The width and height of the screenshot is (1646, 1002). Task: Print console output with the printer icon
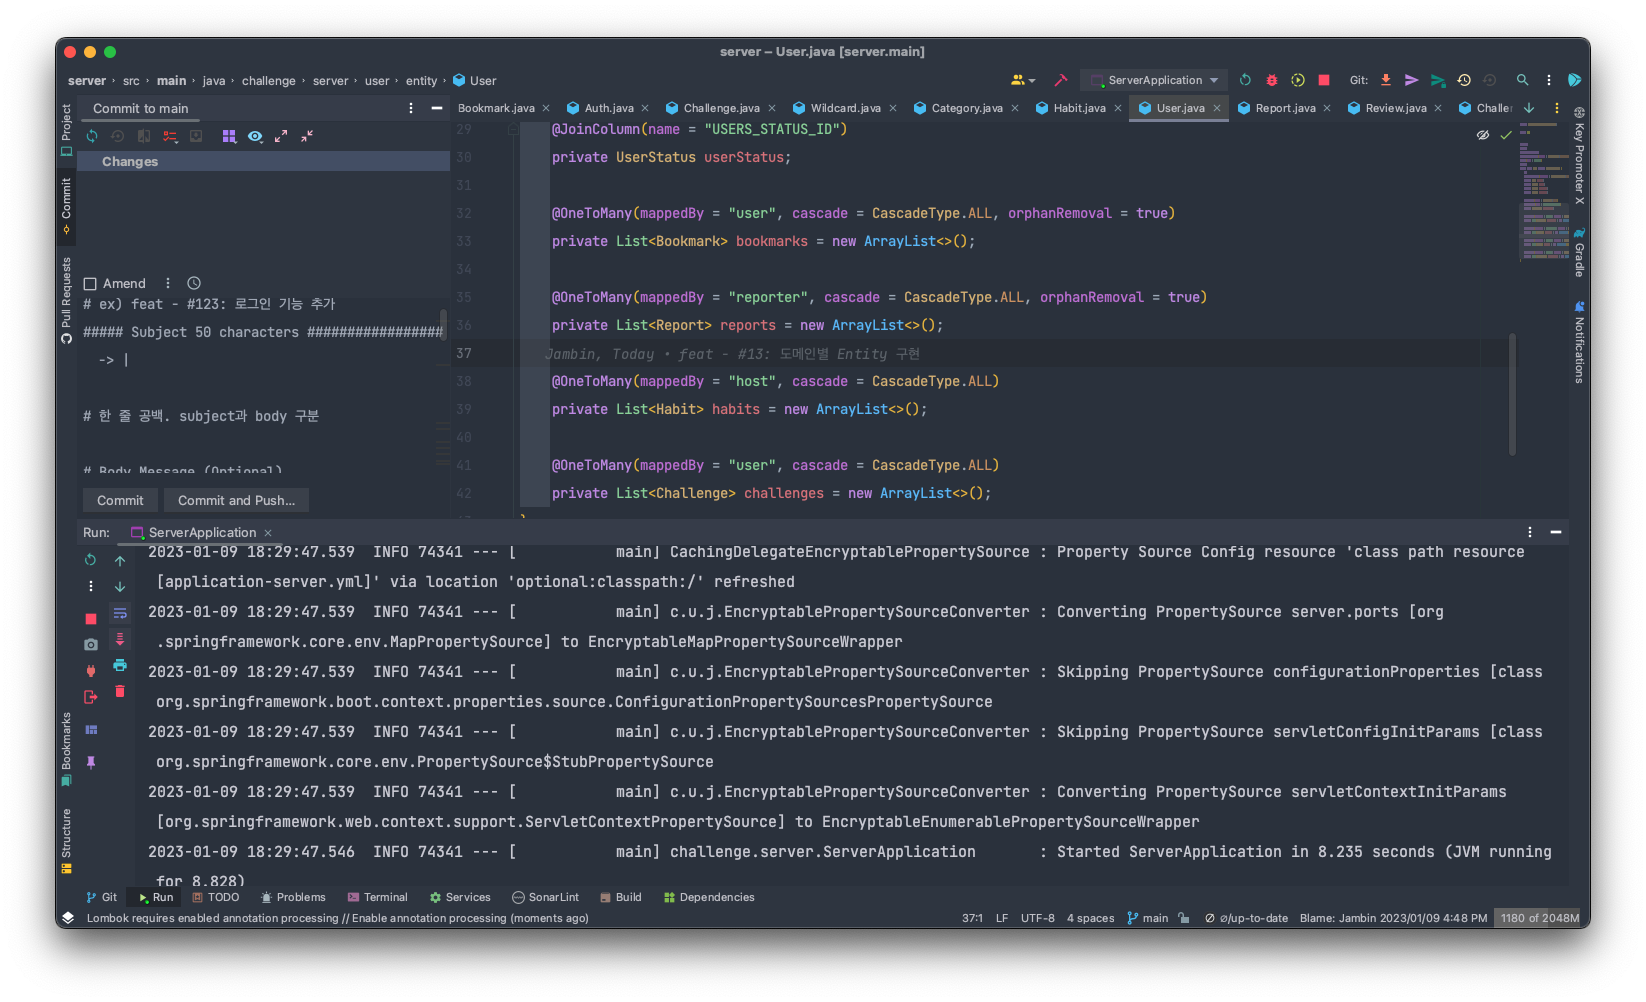(x=120, y=665)
